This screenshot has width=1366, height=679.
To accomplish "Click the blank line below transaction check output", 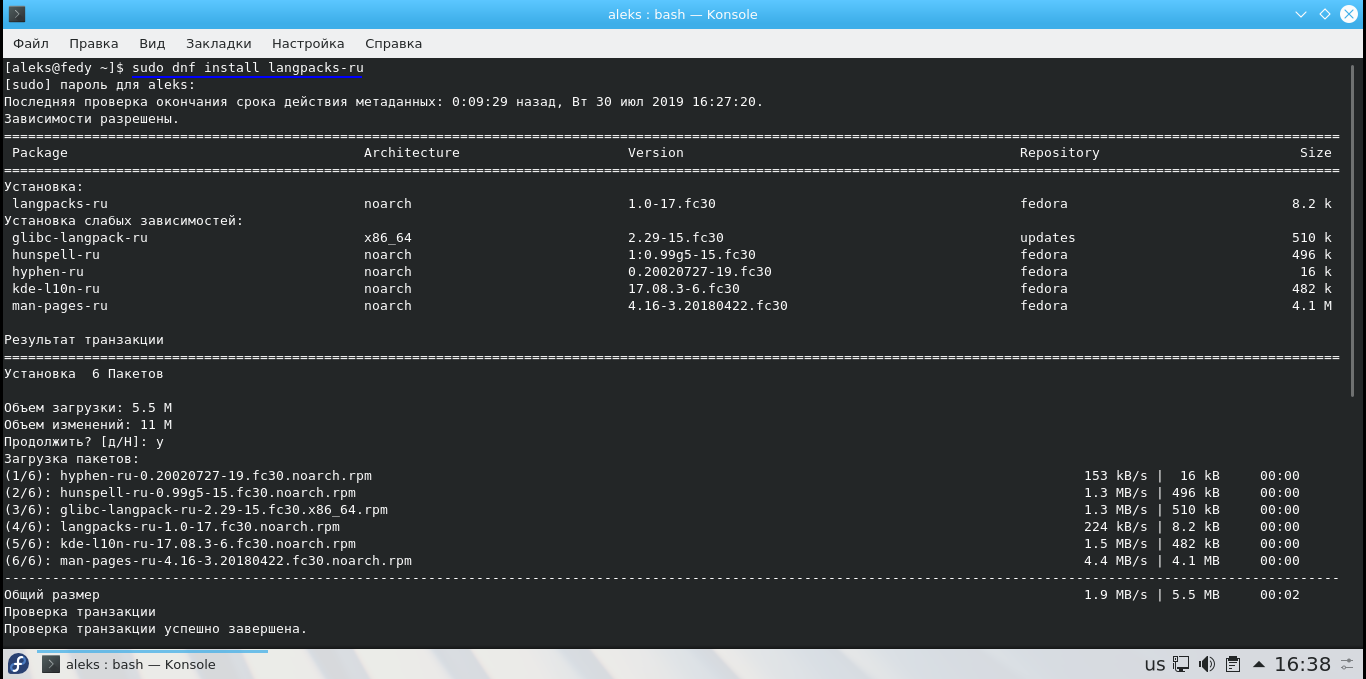I will point(600,642).
